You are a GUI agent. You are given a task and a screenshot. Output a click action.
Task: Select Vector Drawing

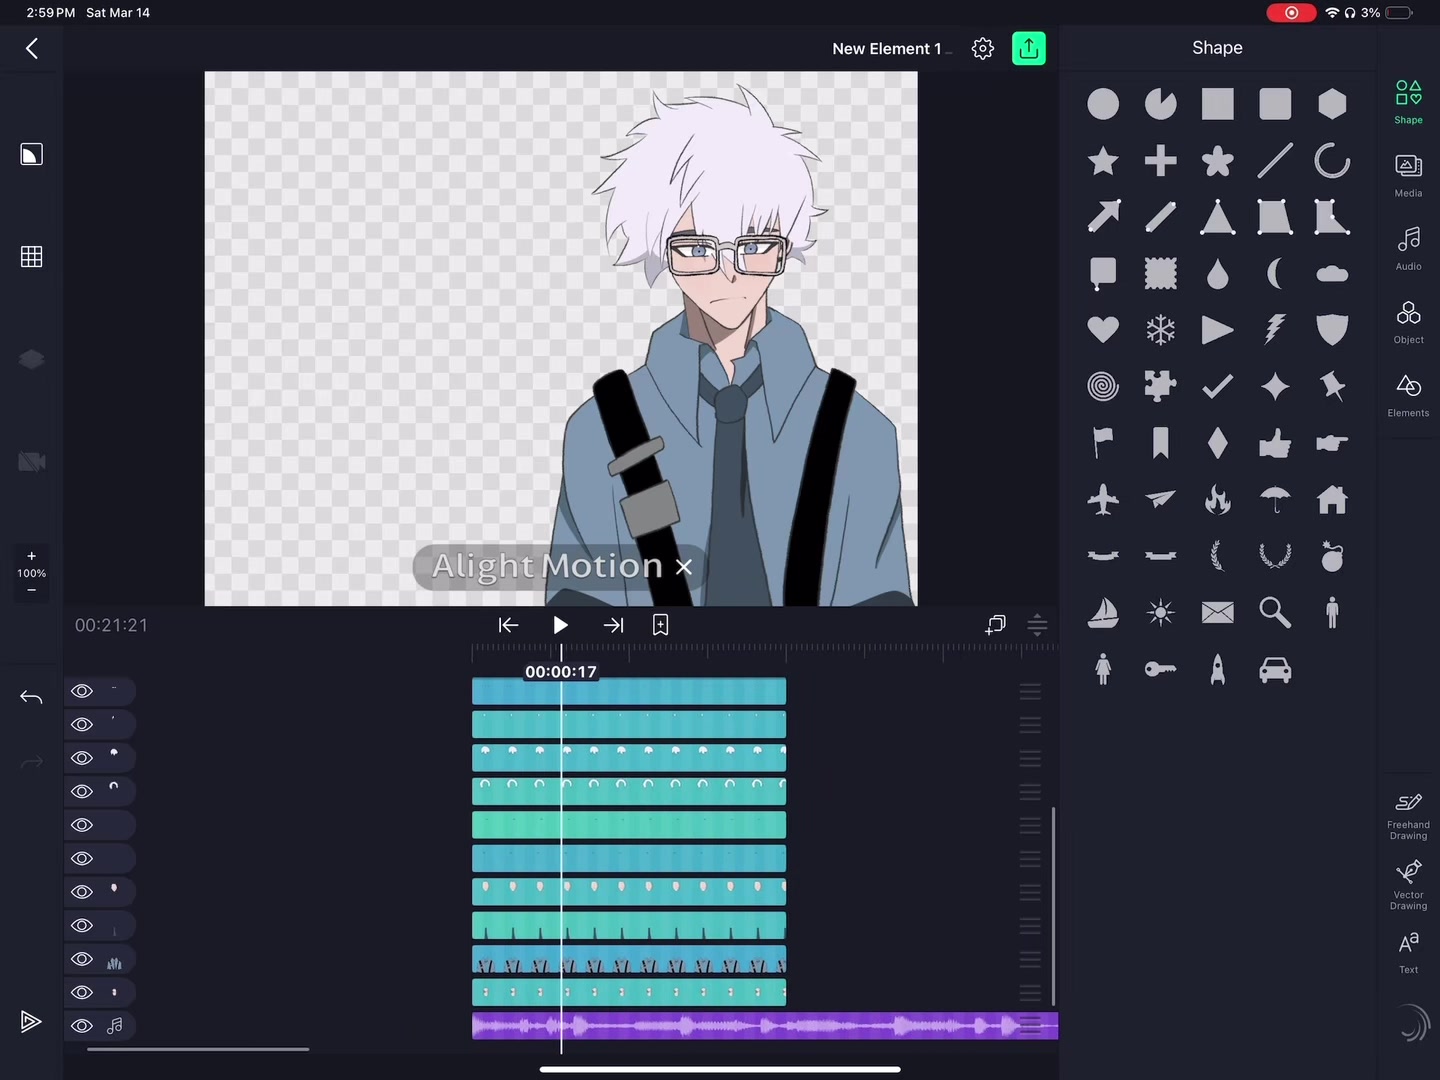[x=1408, y=885]
